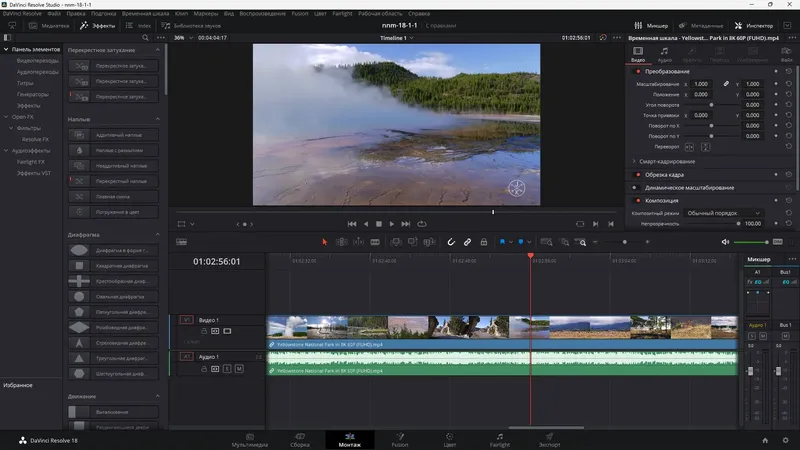The image size is (800, 450).
Task: Click the position lock padlock in timeline toolbar
Action: tap(483, 241)
